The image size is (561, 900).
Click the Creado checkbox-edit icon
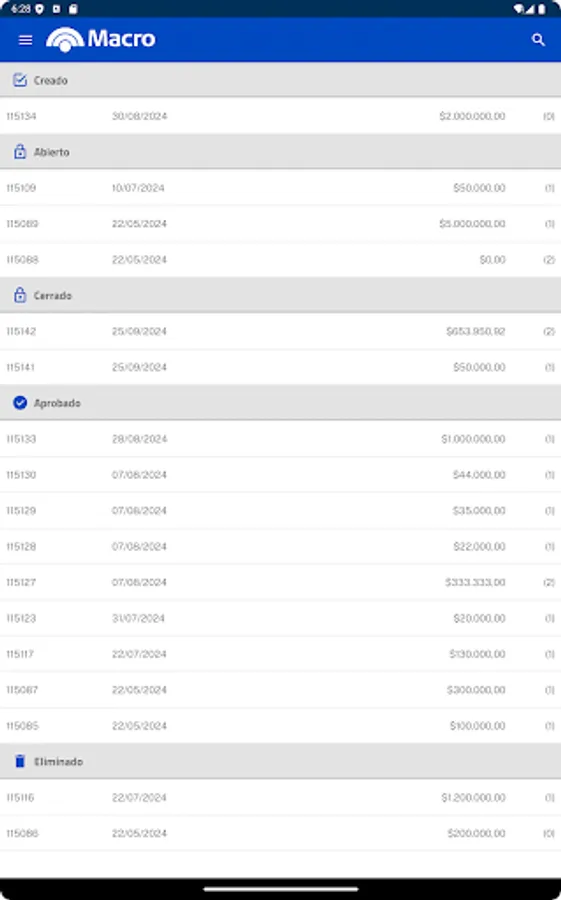click(20, 80)
